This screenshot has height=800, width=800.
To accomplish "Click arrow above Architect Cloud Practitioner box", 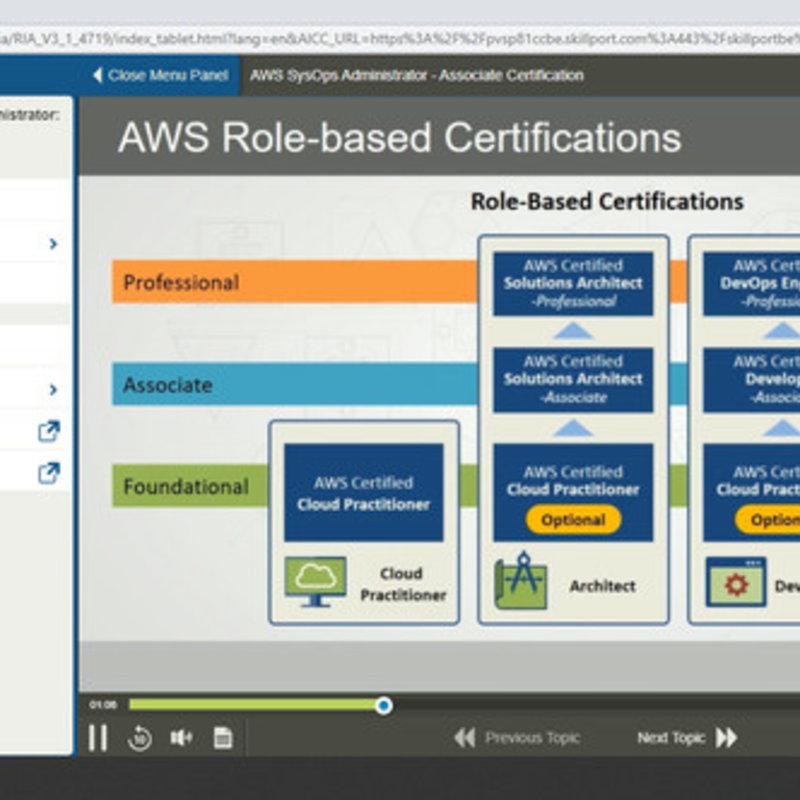I will point(573,428).
